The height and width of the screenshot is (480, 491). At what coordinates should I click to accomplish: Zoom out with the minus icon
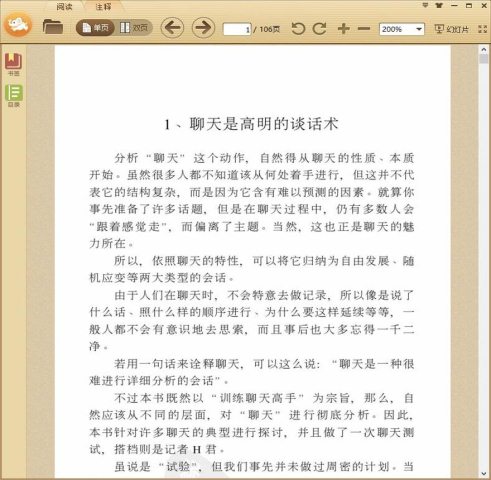point(364,29)
